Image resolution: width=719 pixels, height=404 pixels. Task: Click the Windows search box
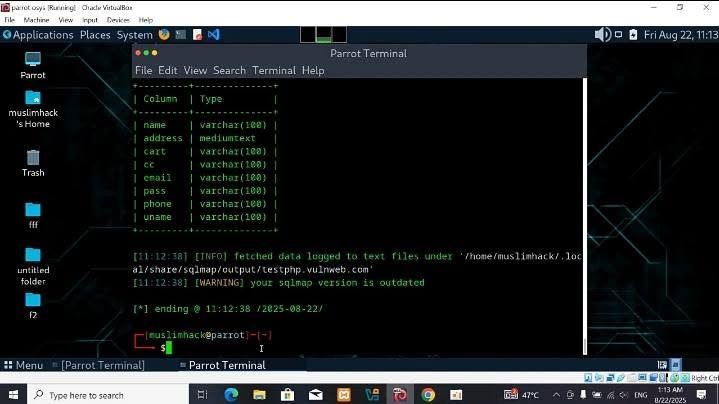(x=108, y=394)
